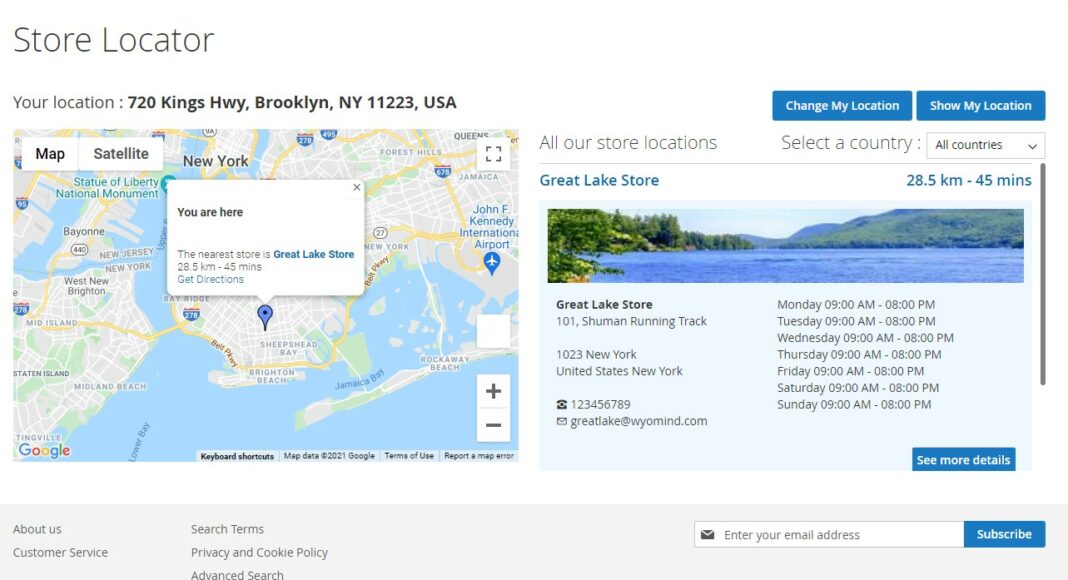
Task: Open the 'All countries' dropdown
Action: pos(985,145)
